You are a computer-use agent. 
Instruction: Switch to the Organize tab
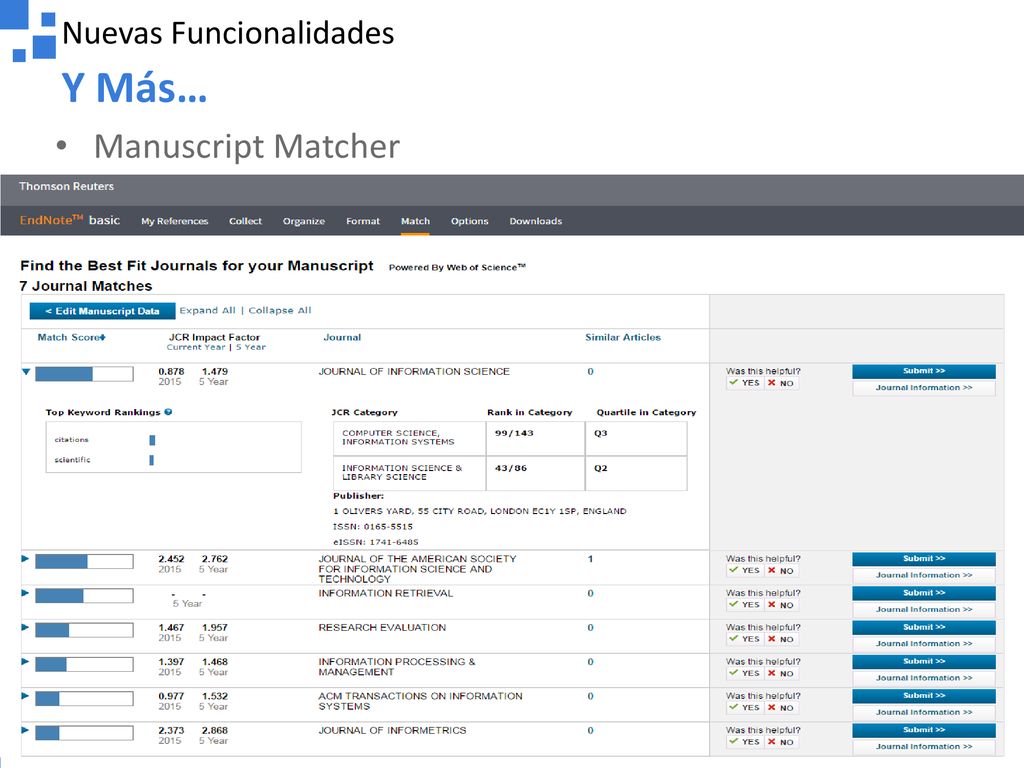click(x=304, y=221)
